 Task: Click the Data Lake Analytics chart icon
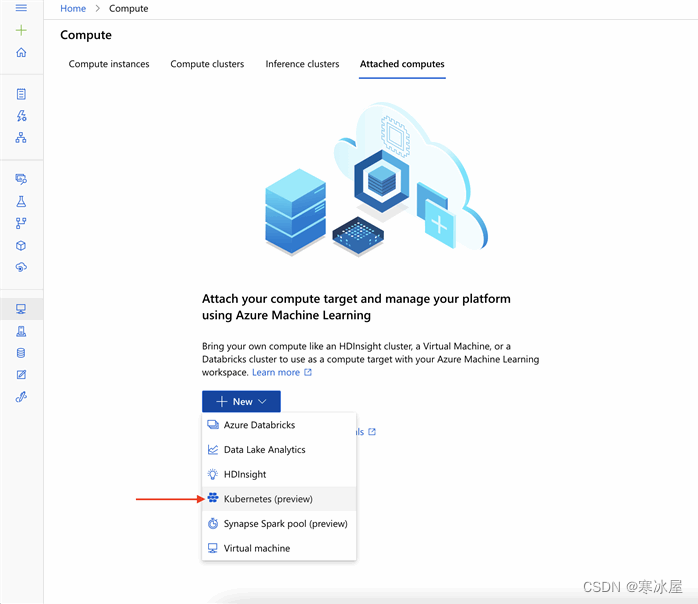(213, 450)
